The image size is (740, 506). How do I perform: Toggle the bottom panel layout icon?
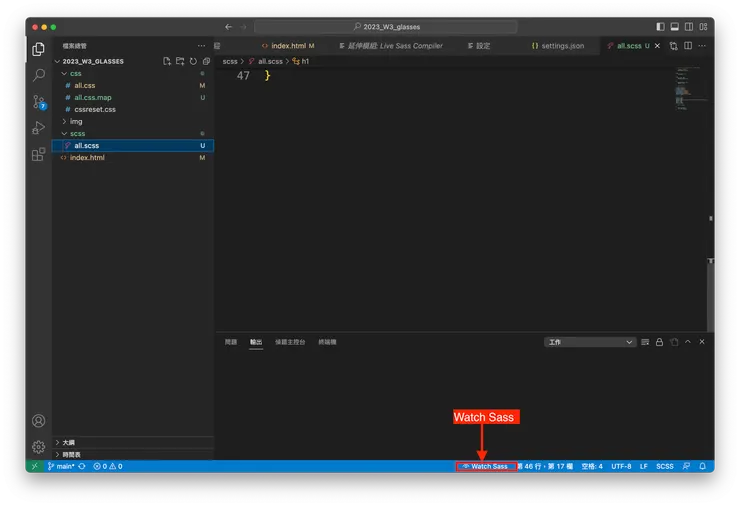point(675,27)
